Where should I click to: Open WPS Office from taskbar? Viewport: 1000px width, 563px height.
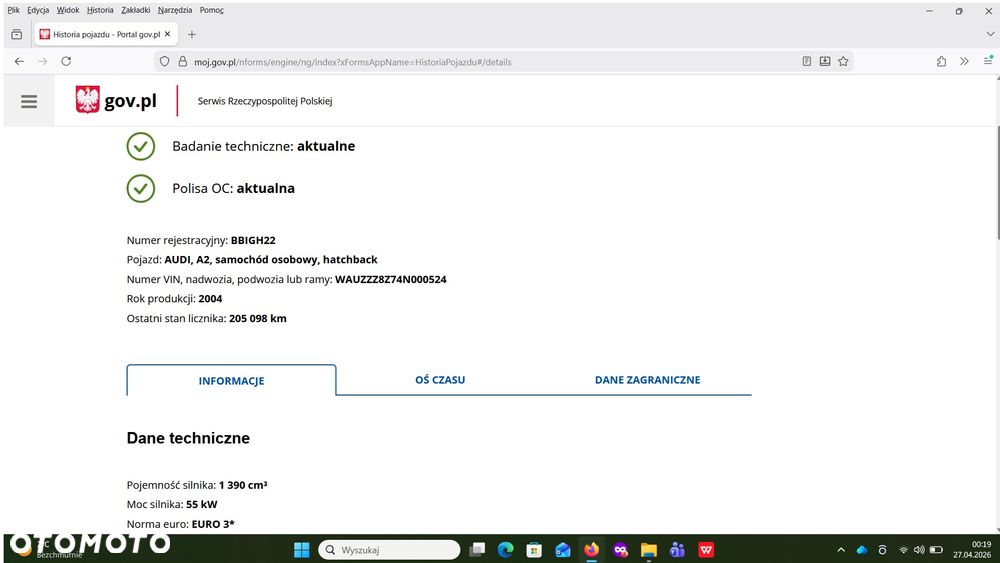point(706,550)
